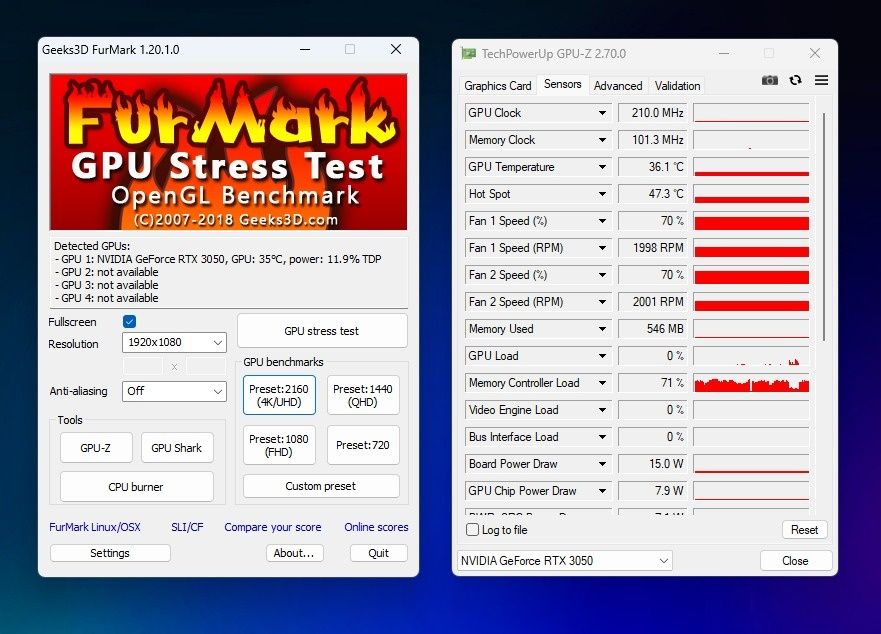Open the Online scores link
881x634 pixels.
pos(376,527)
